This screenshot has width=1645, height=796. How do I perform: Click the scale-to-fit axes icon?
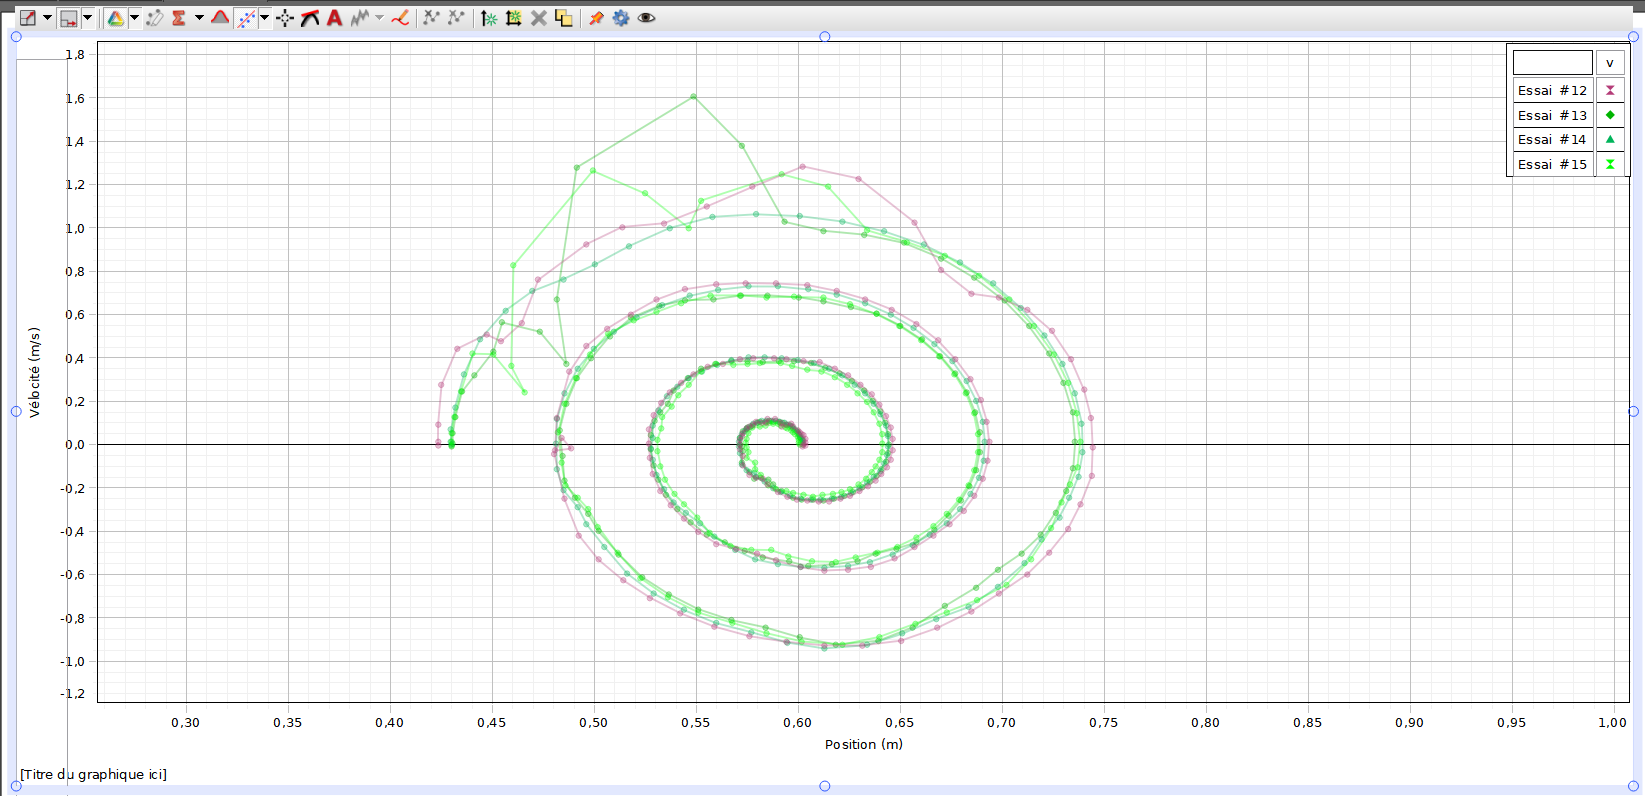click(28, 18)
